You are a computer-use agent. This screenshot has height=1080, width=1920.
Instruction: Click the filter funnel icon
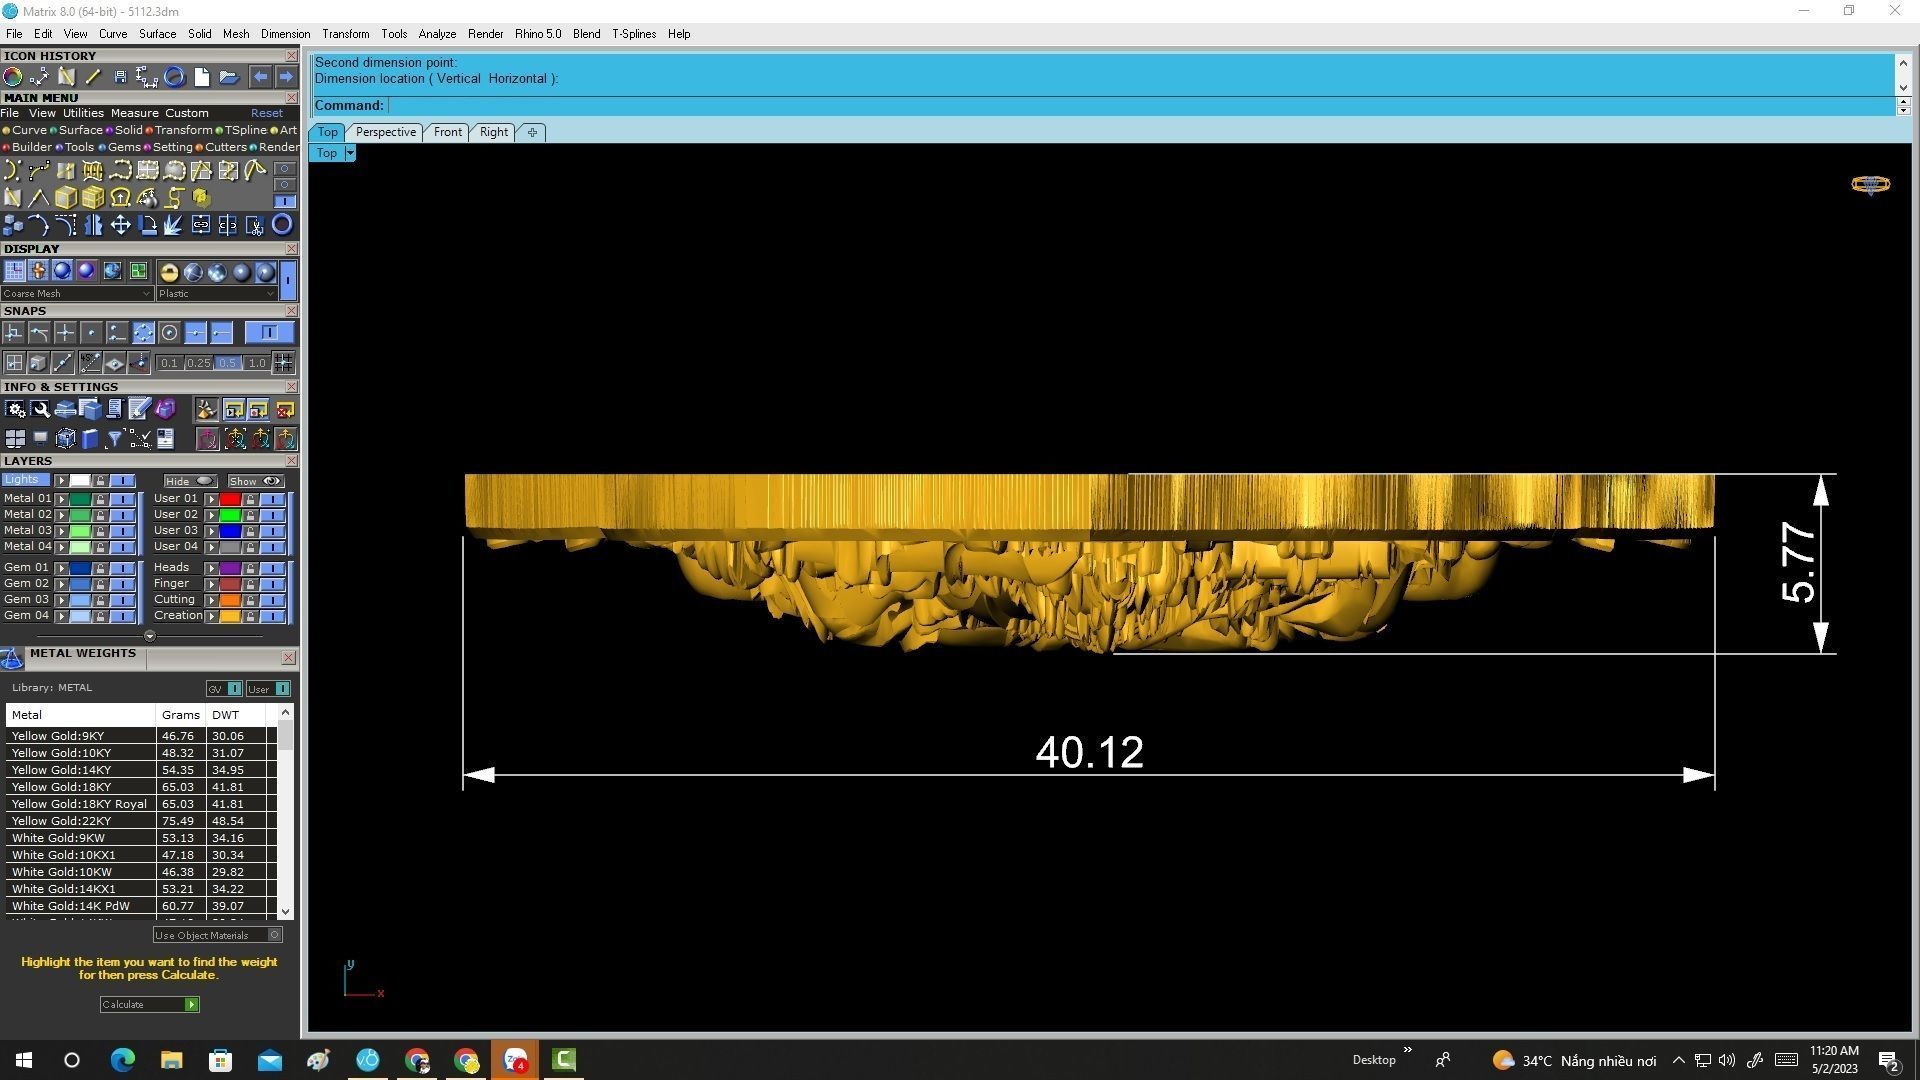(114, 439)
